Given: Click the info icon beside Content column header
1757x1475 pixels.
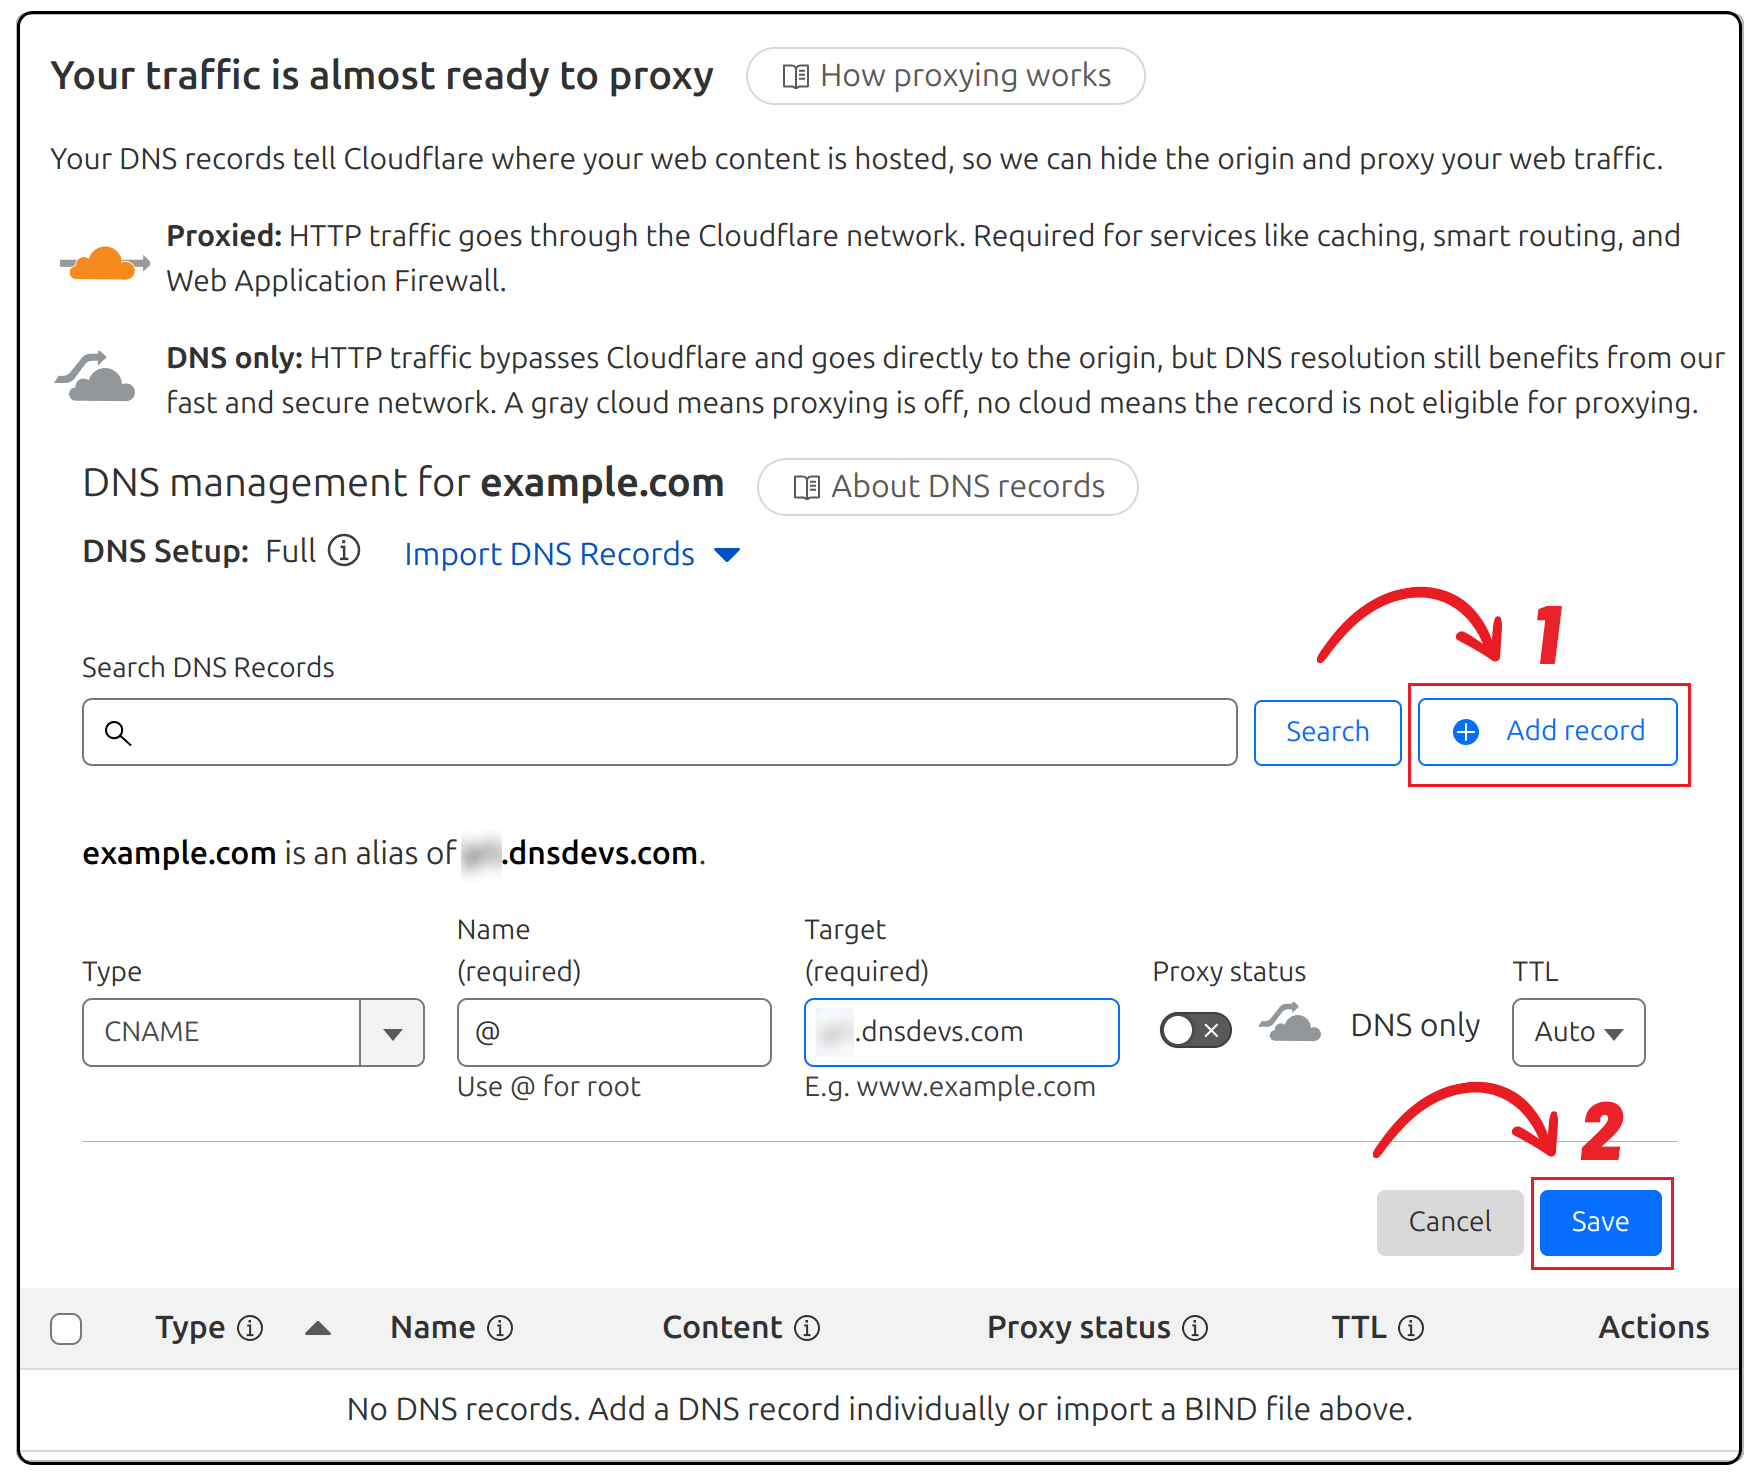Looking at the screenshot, I should click(x=807, y=1328).
